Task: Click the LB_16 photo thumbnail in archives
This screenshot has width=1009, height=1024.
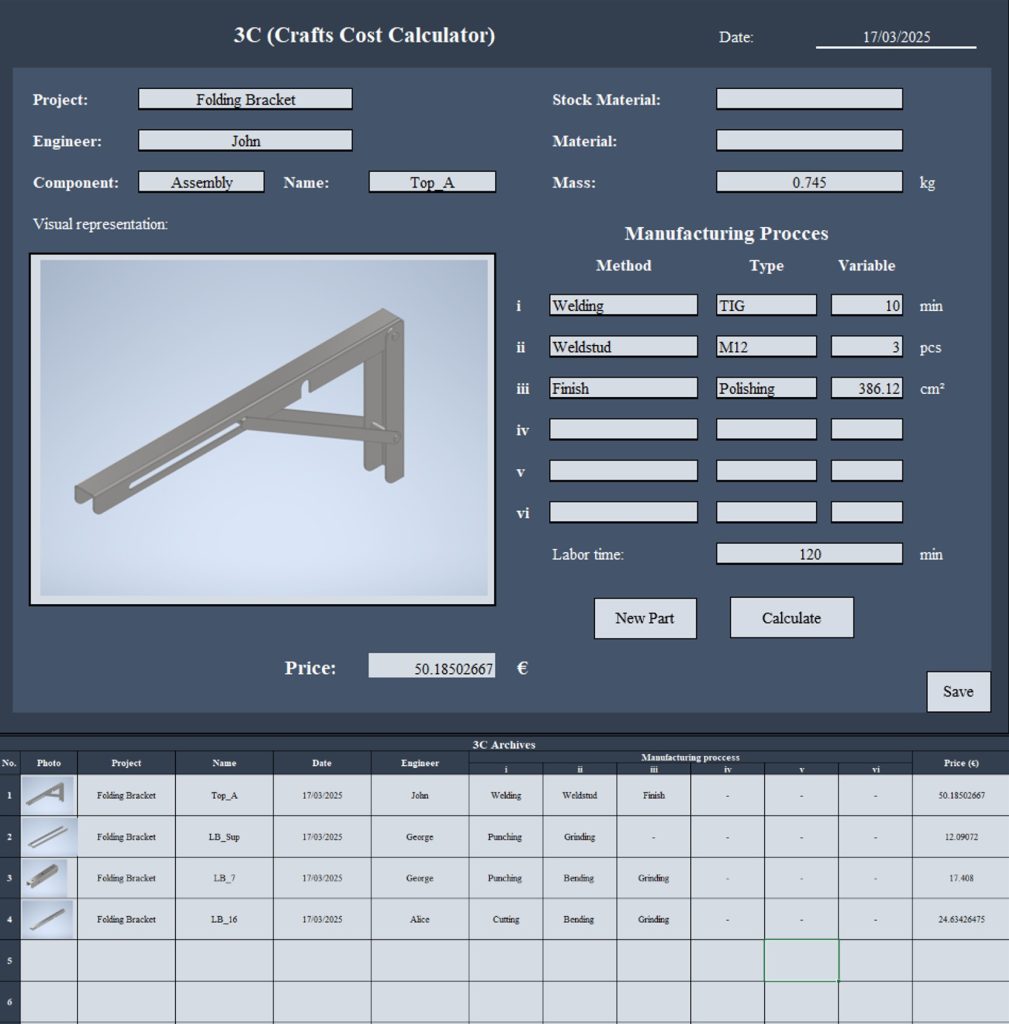Action: [x=48, y=919]
